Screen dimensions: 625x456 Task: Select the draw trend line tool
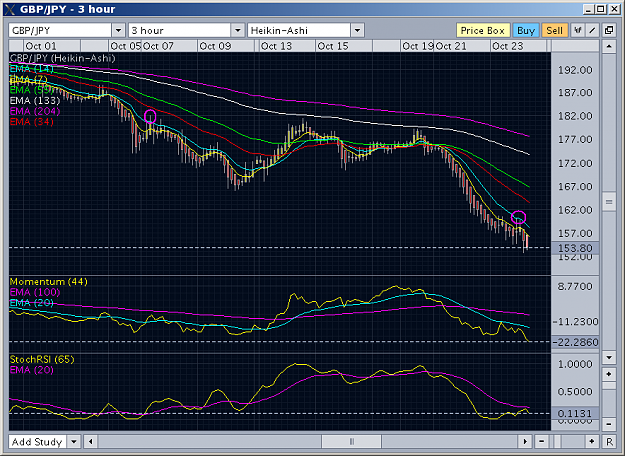(x=592, y=30)
